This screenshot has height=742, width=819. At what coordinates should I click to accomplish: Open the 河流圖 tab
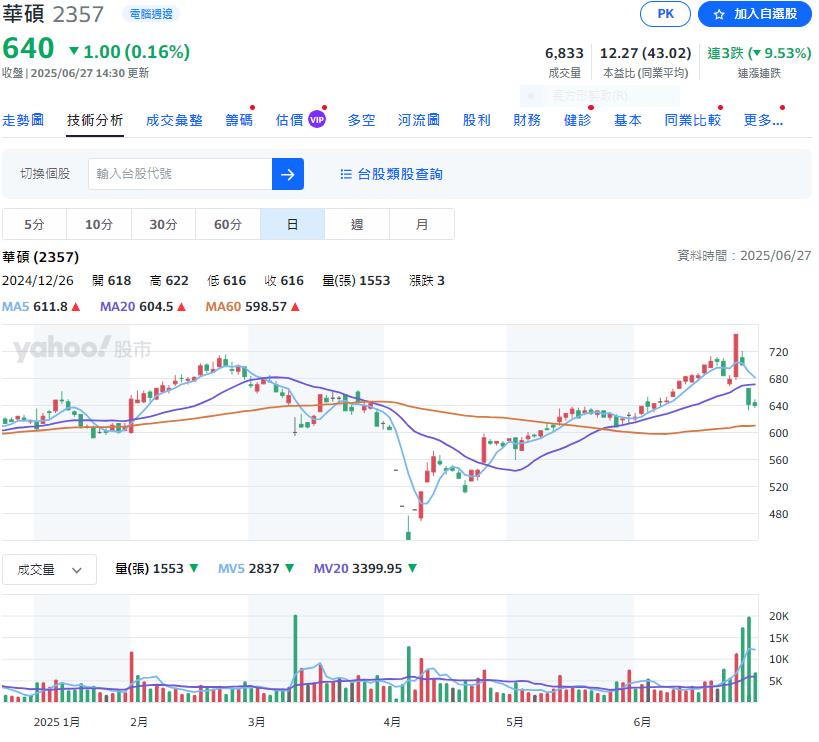click(x=418, y=120)
